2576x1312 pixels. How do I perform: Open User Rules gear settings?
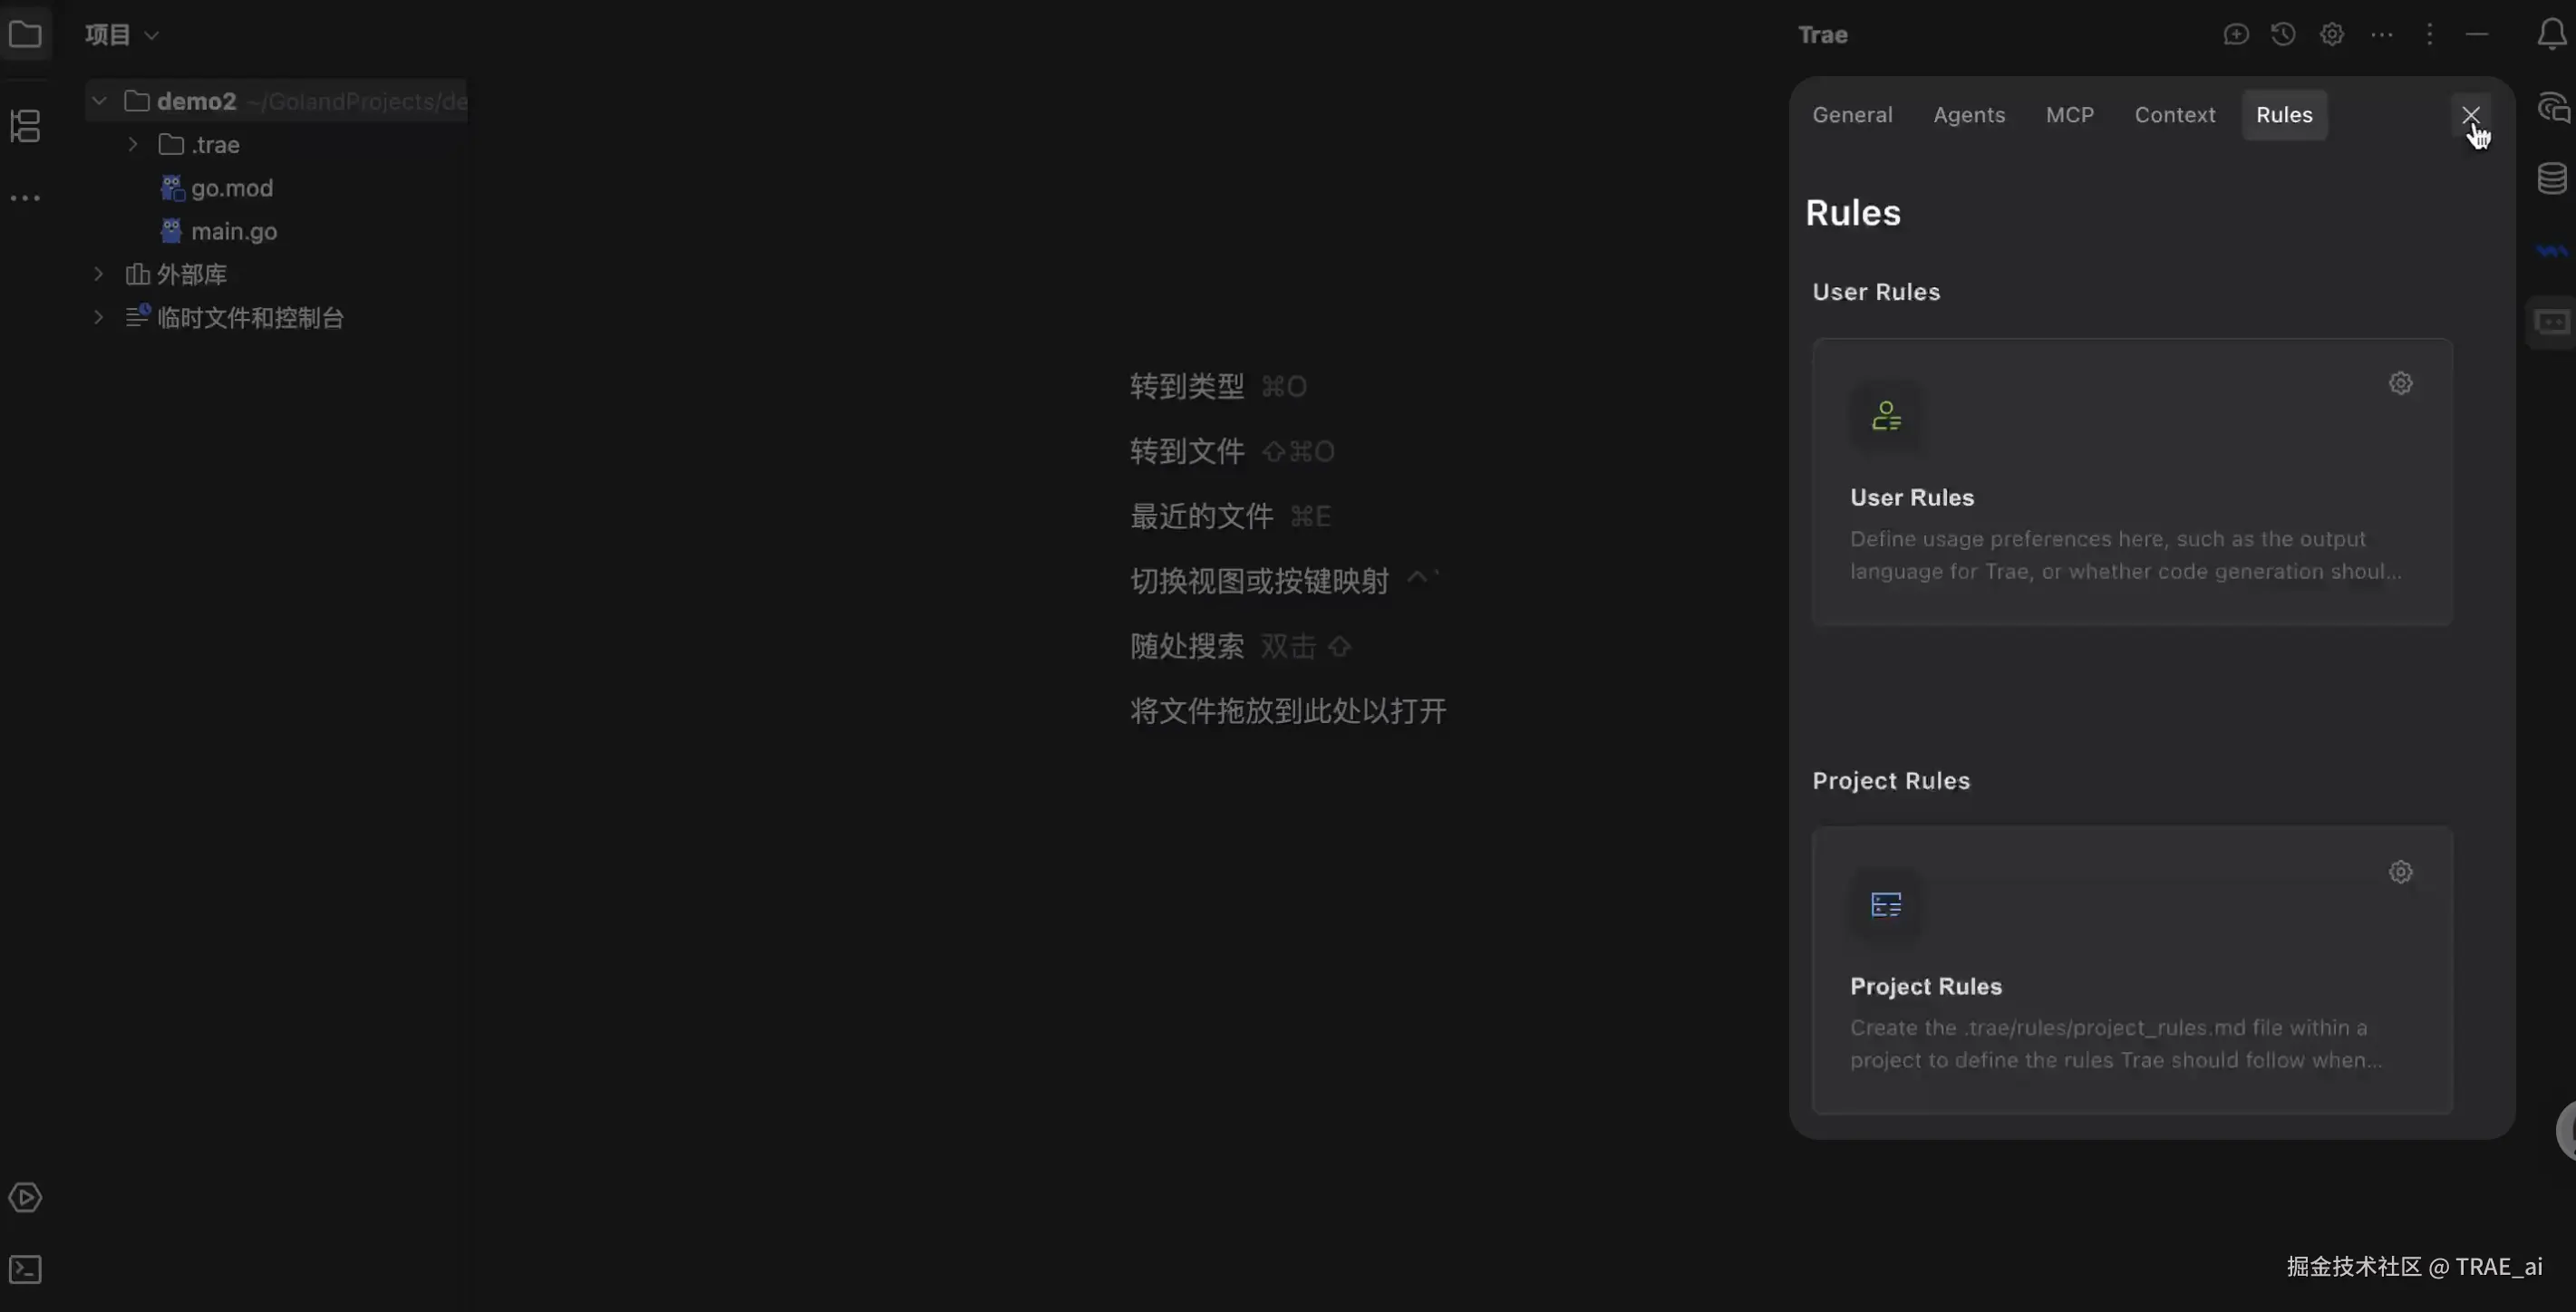(x=2400, y=384)
